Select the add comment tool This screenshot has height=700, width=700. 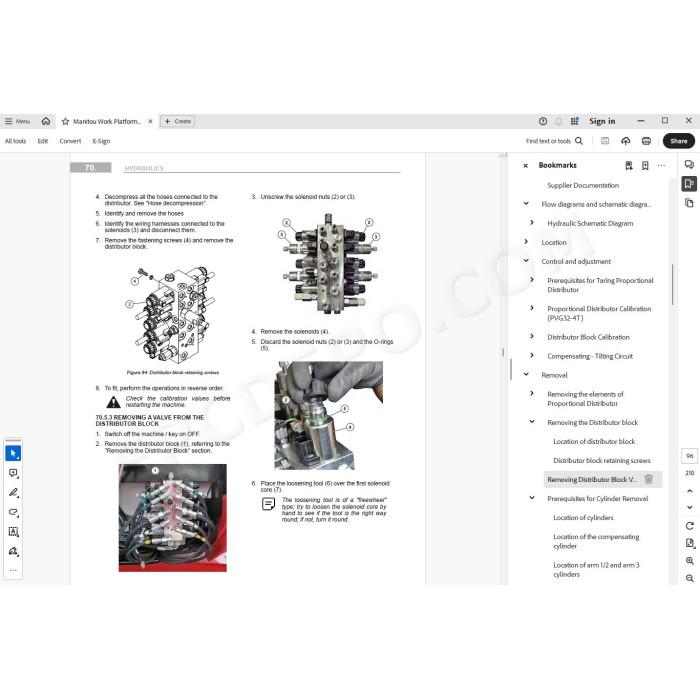13,473
